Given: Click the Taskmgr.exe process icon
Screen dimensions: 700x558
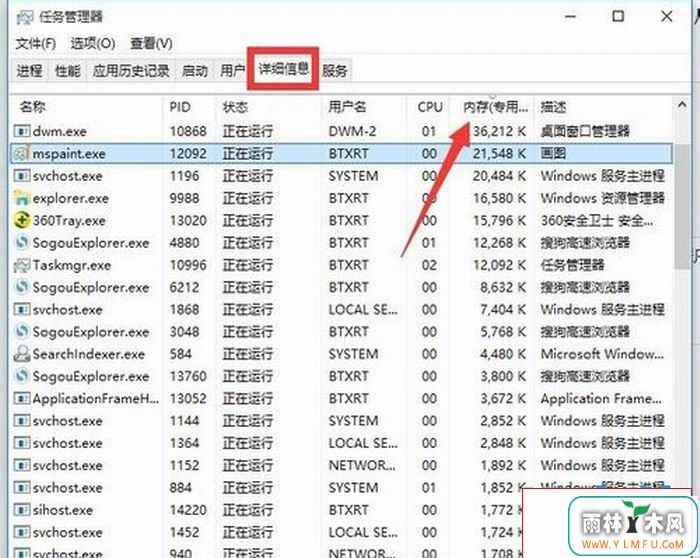Looking at the screenshot, I should (21, 265).
